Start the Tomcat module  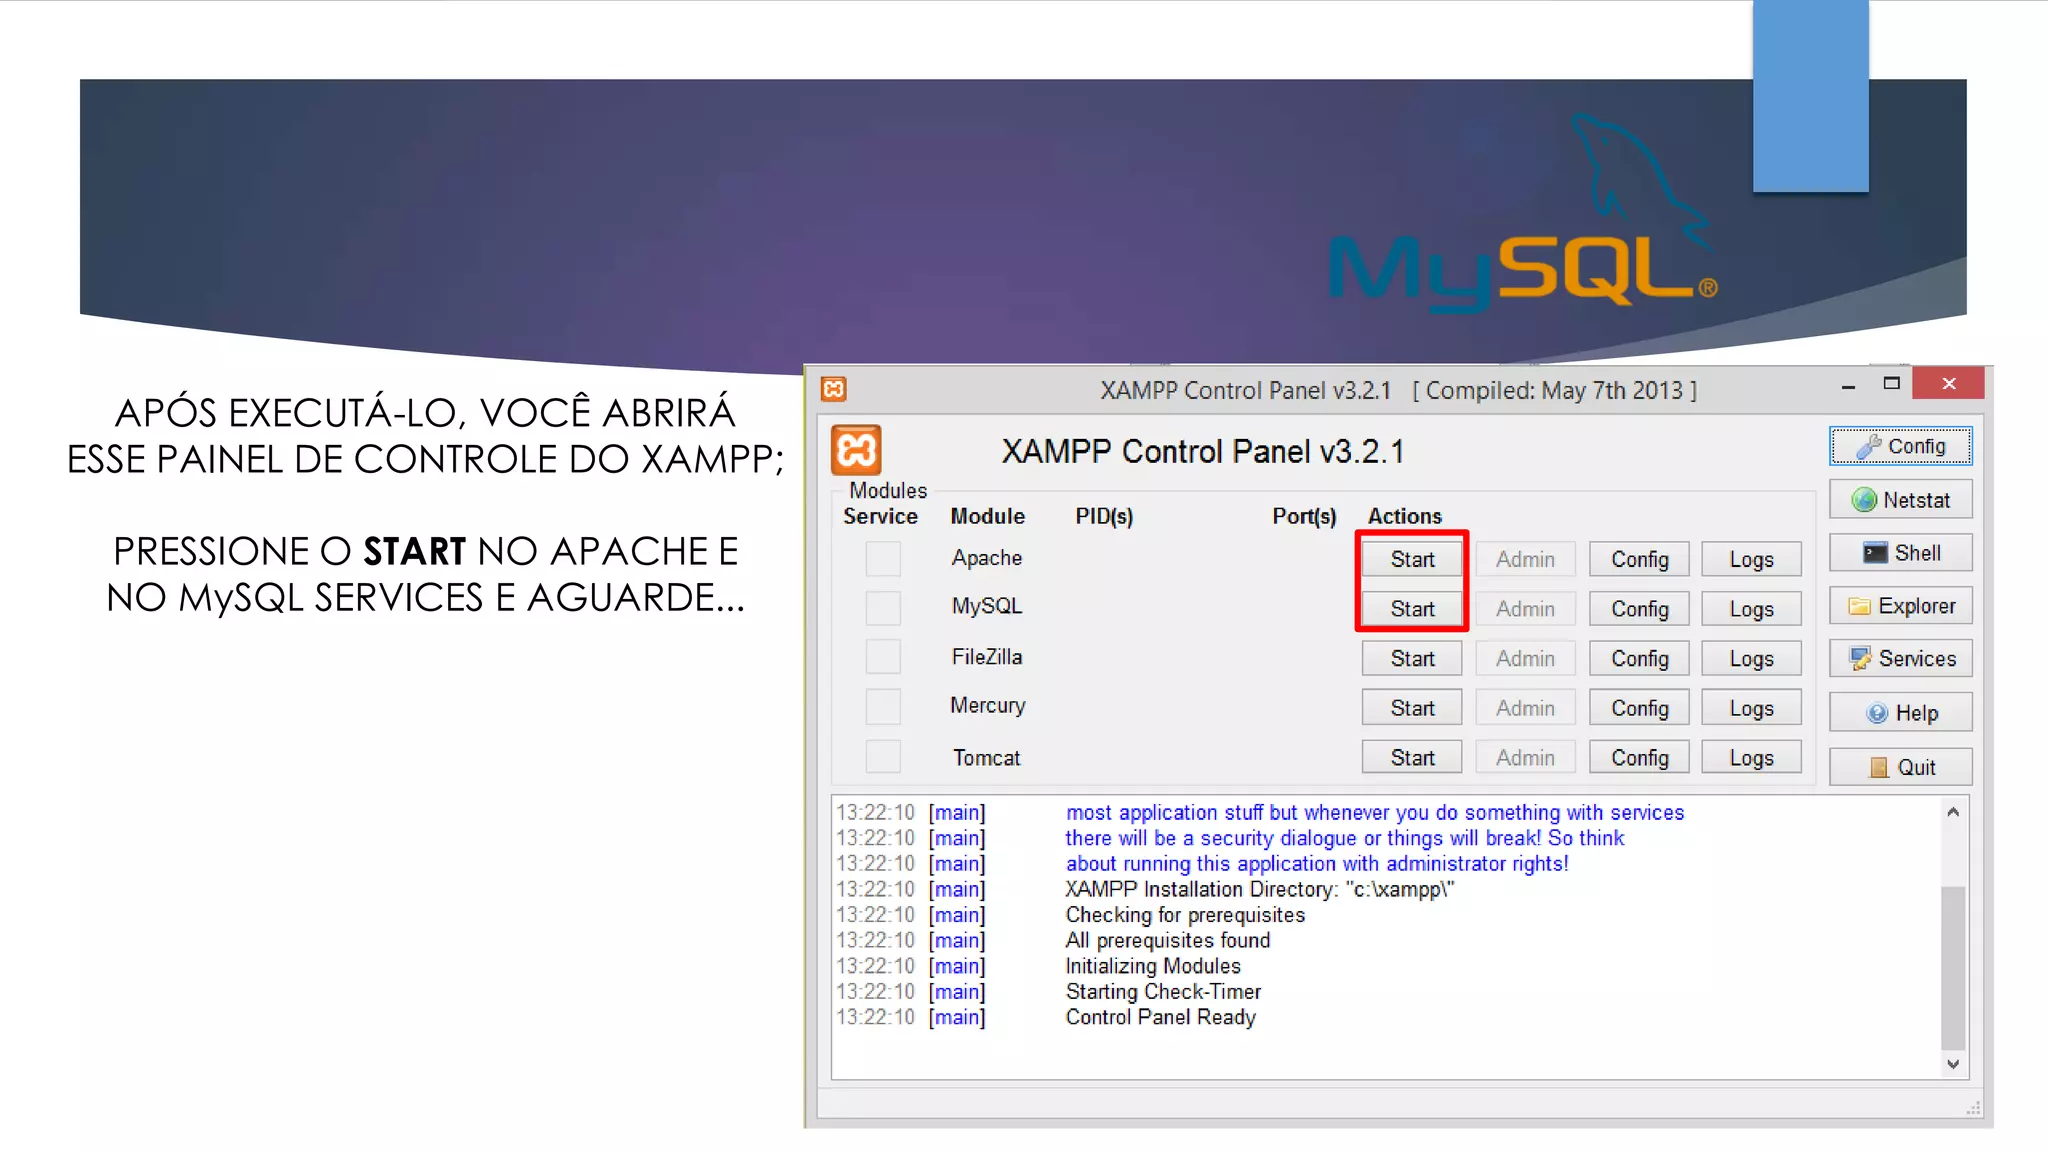1412,758
